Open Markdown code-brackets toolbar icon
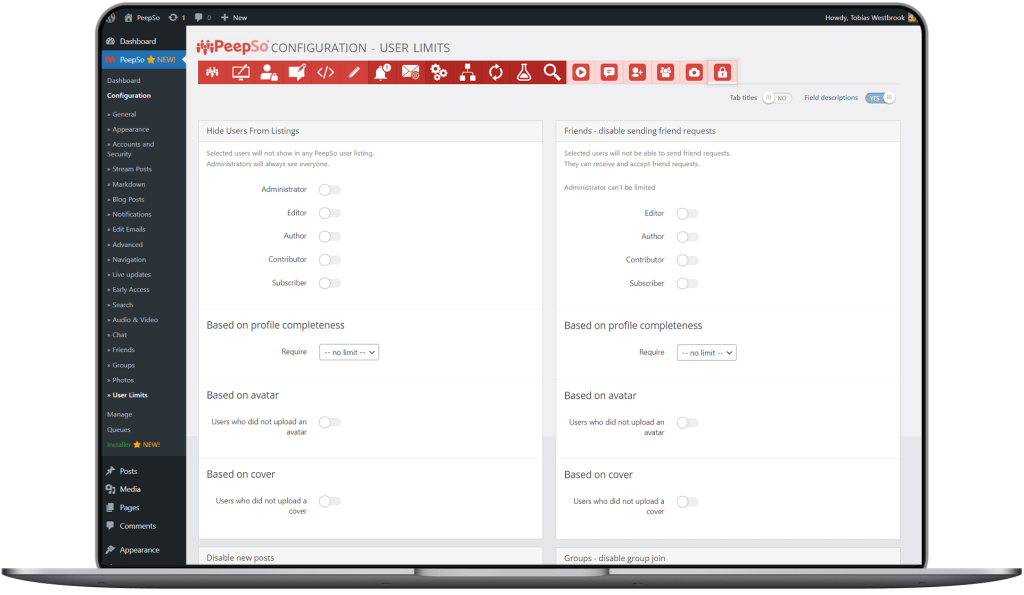 coord(325,72)
